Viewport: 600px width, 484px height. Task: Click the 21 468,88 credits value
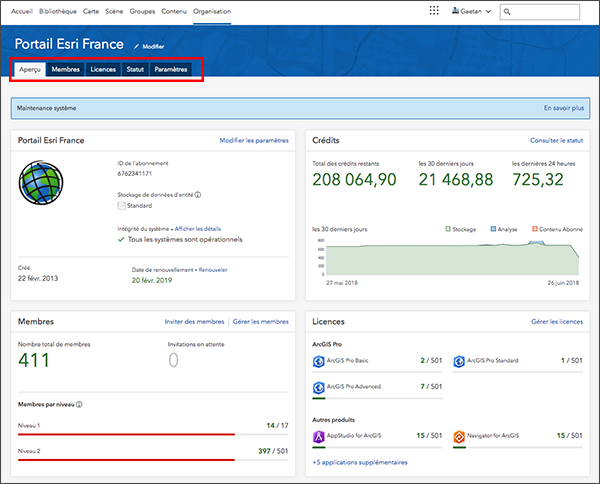pyautogui.click(x=456, y=179)
